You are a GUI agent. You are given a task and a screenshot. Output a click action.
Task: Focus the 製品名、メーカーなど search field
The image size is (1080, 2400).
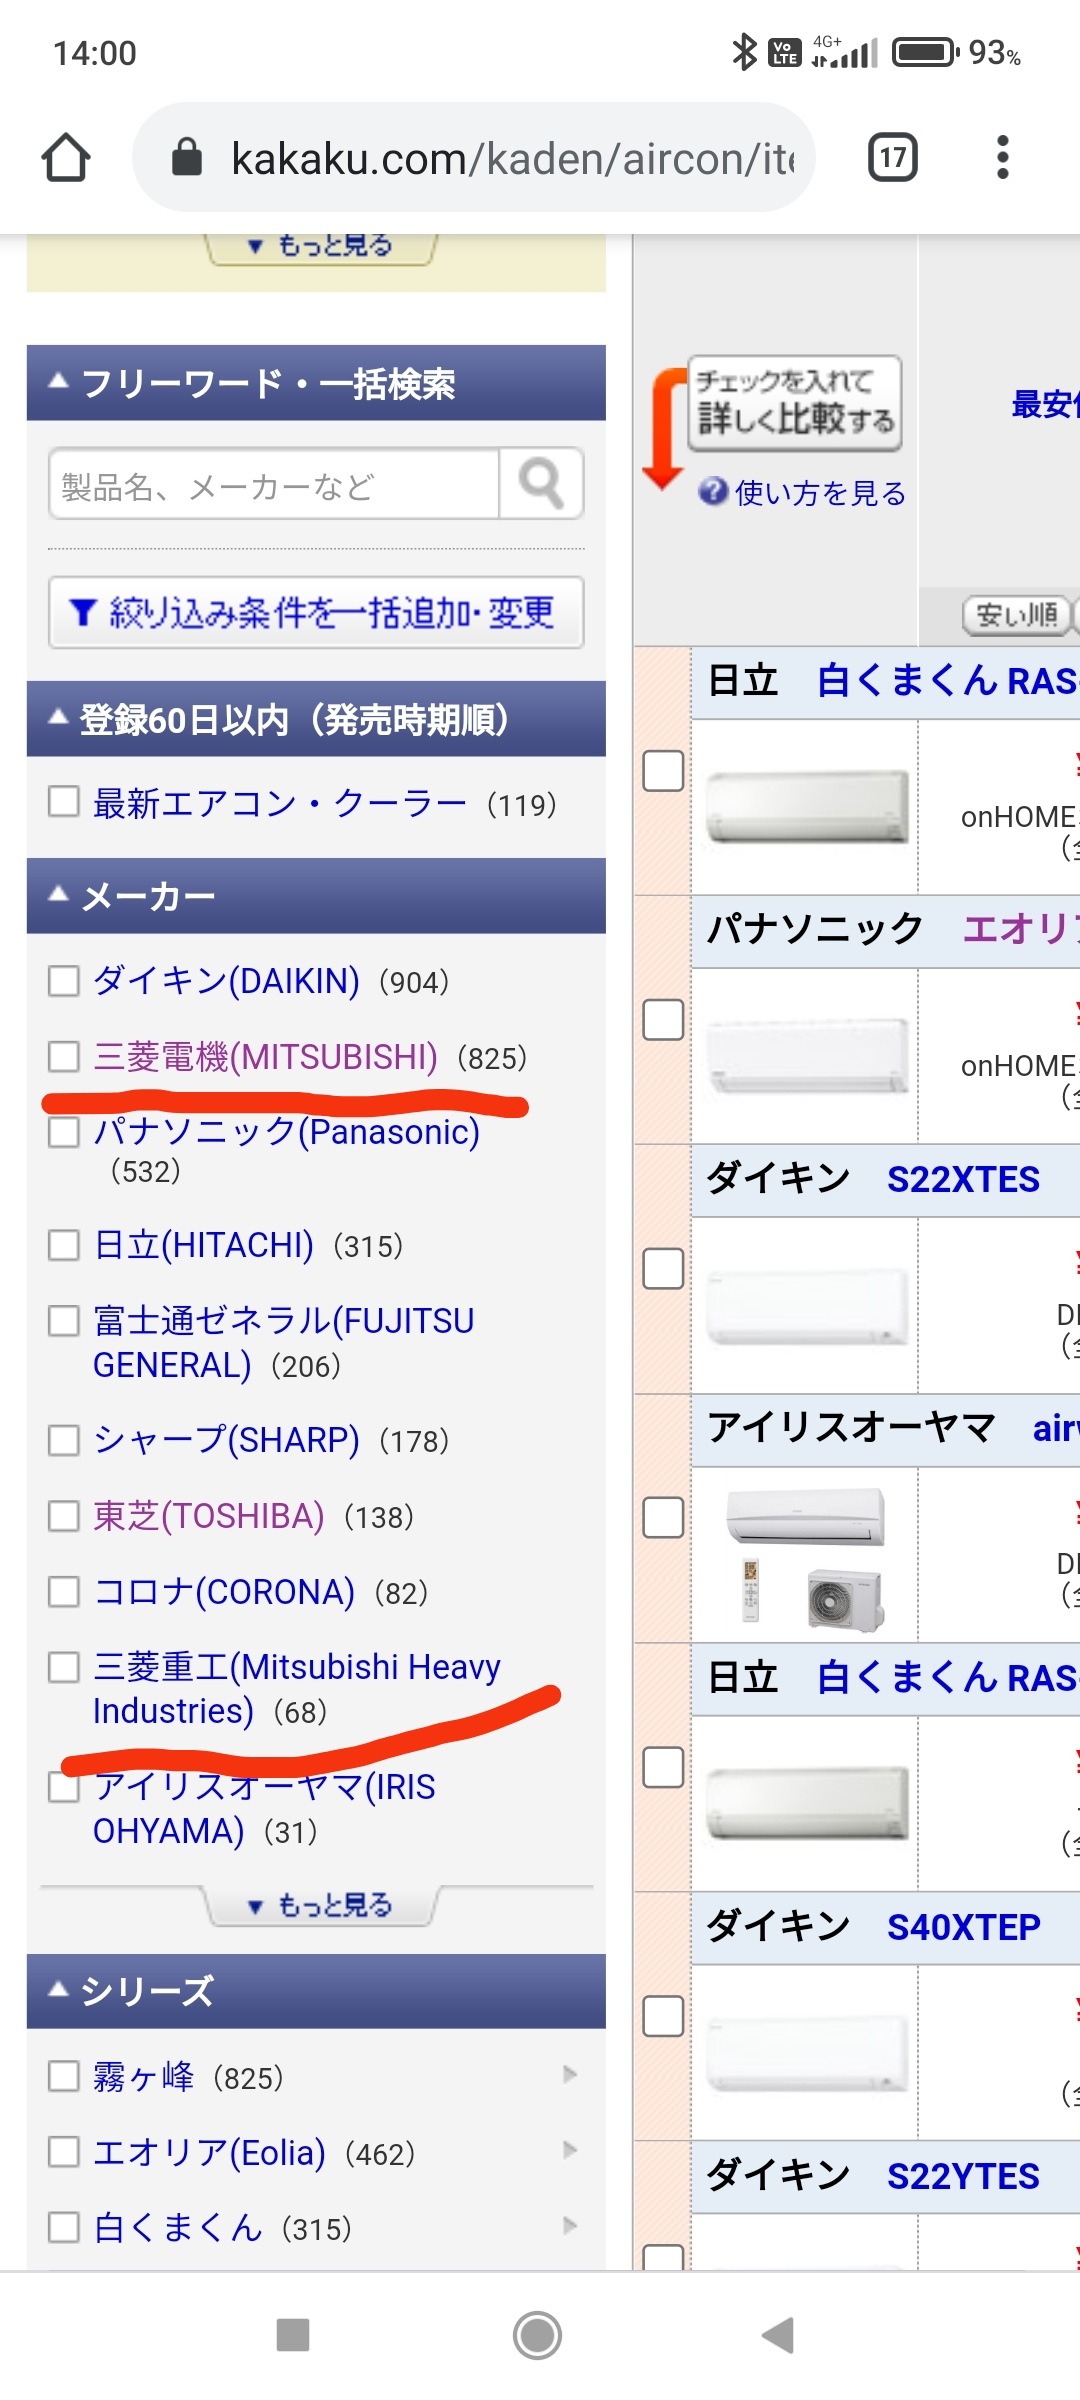click(x=274, y=484)
